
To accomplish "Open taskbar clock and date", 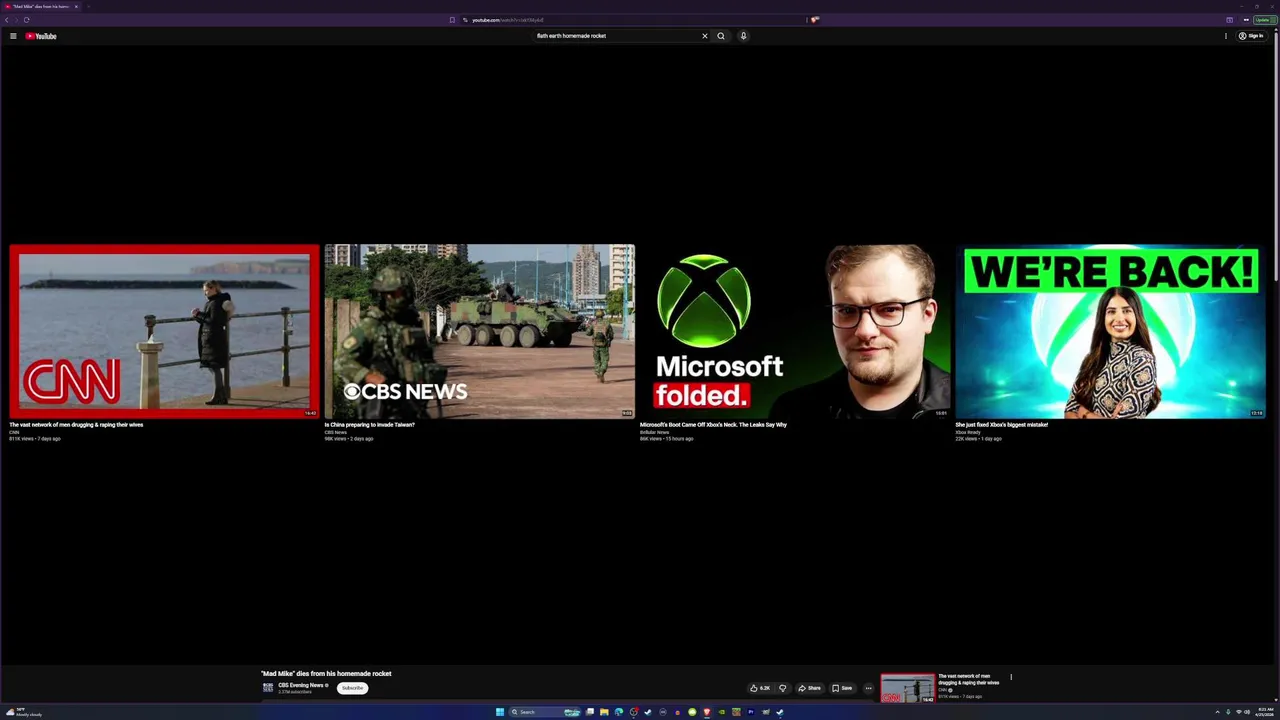I will [x=1265, y=712].
